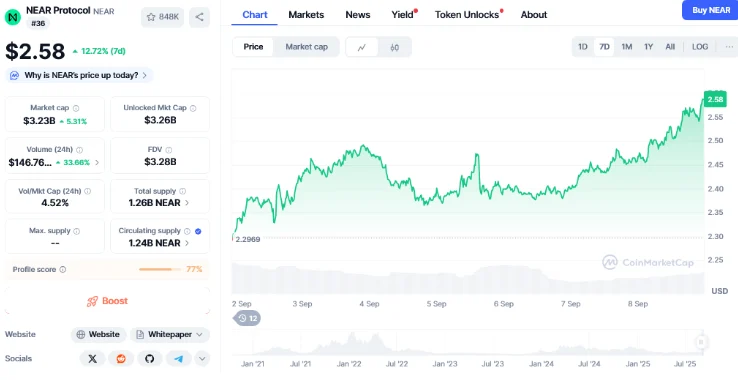Viewport: 738px width, 380px height.
Task: Click the $3.26B unlocked market cap value
Action: tap(160, 120)
